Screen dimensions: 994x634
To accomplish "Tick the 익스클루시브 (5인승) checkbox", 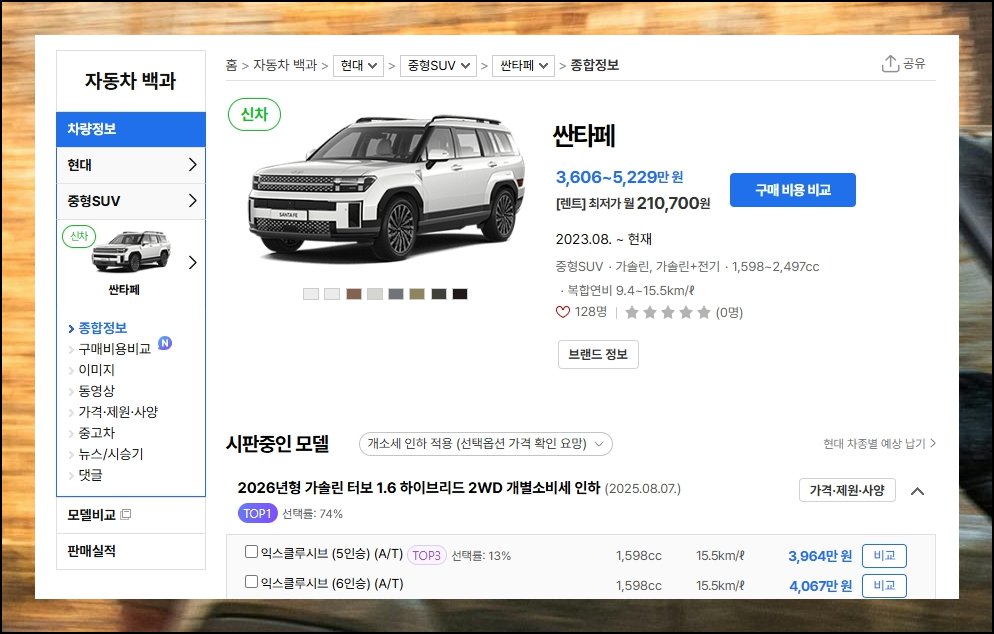I will click(252, 552).
